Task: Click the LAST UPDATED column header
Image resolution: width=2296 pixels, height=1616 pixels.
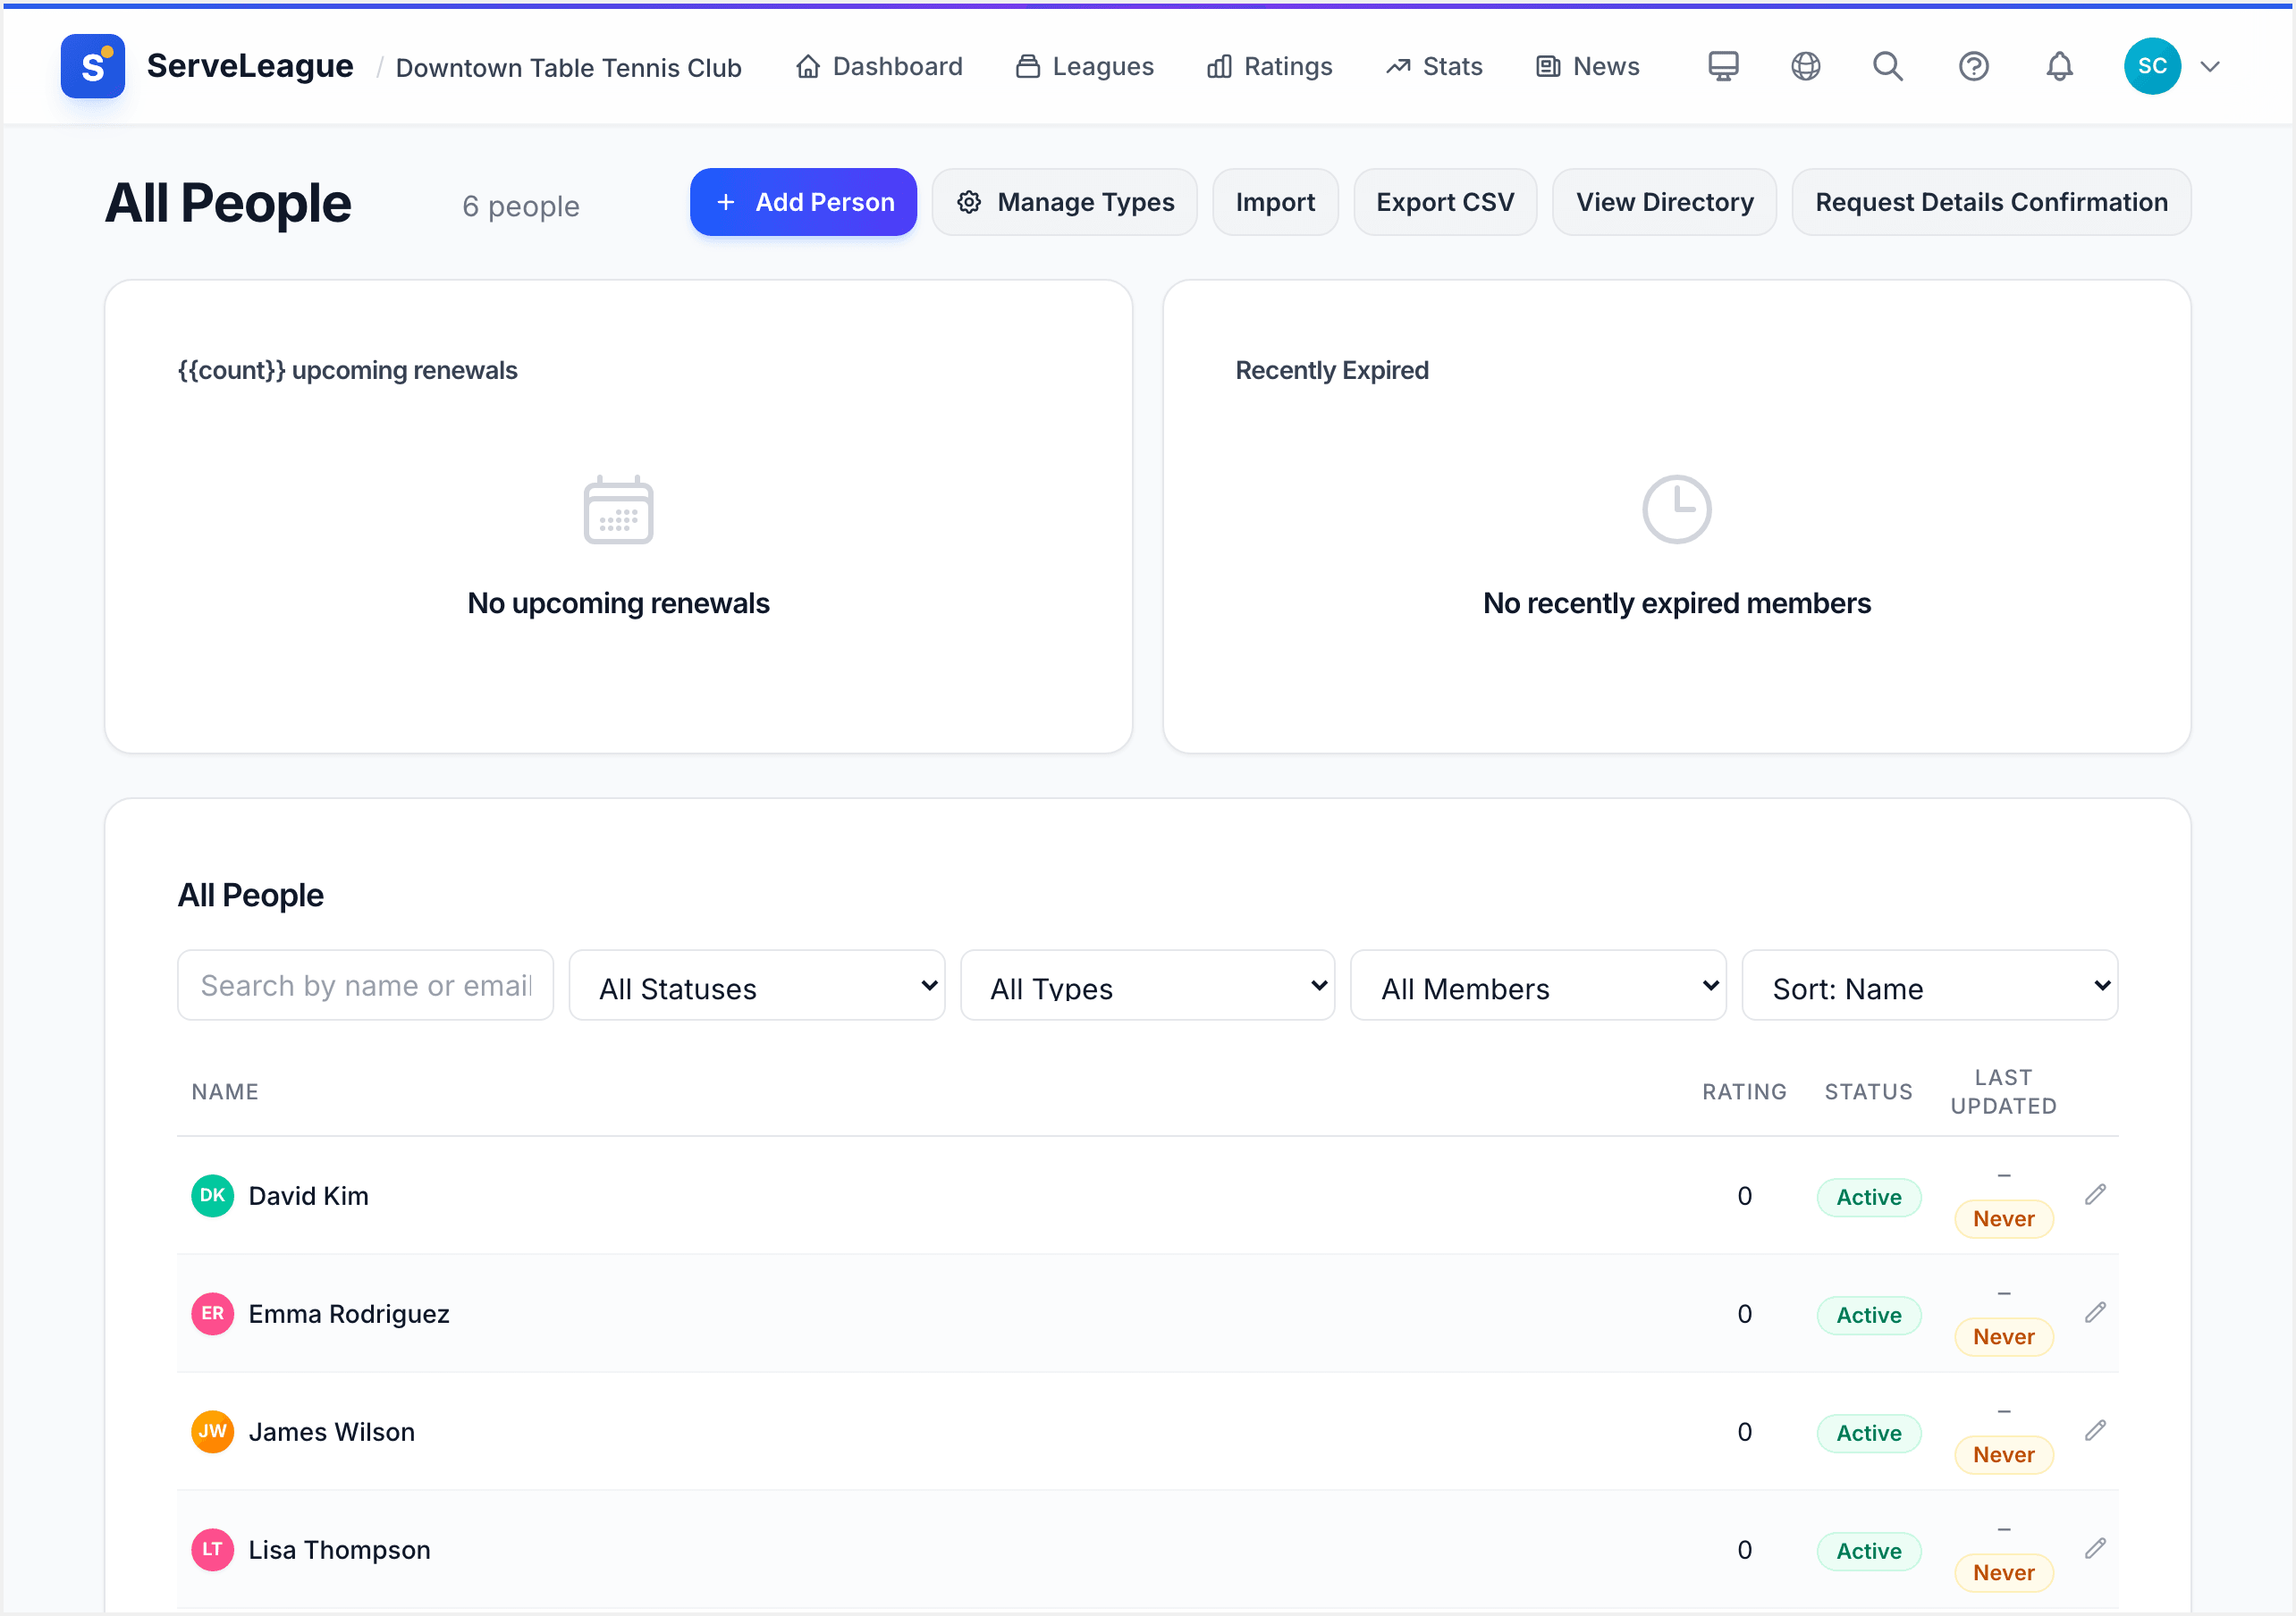Action: (x=2003, y=1091)
